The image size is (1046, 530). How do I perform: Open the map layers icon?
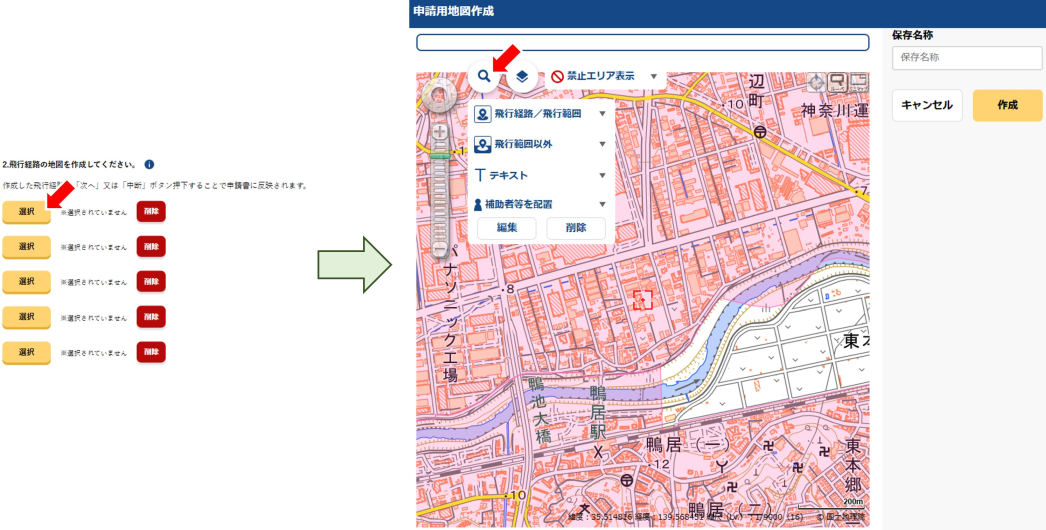[521, 77]
